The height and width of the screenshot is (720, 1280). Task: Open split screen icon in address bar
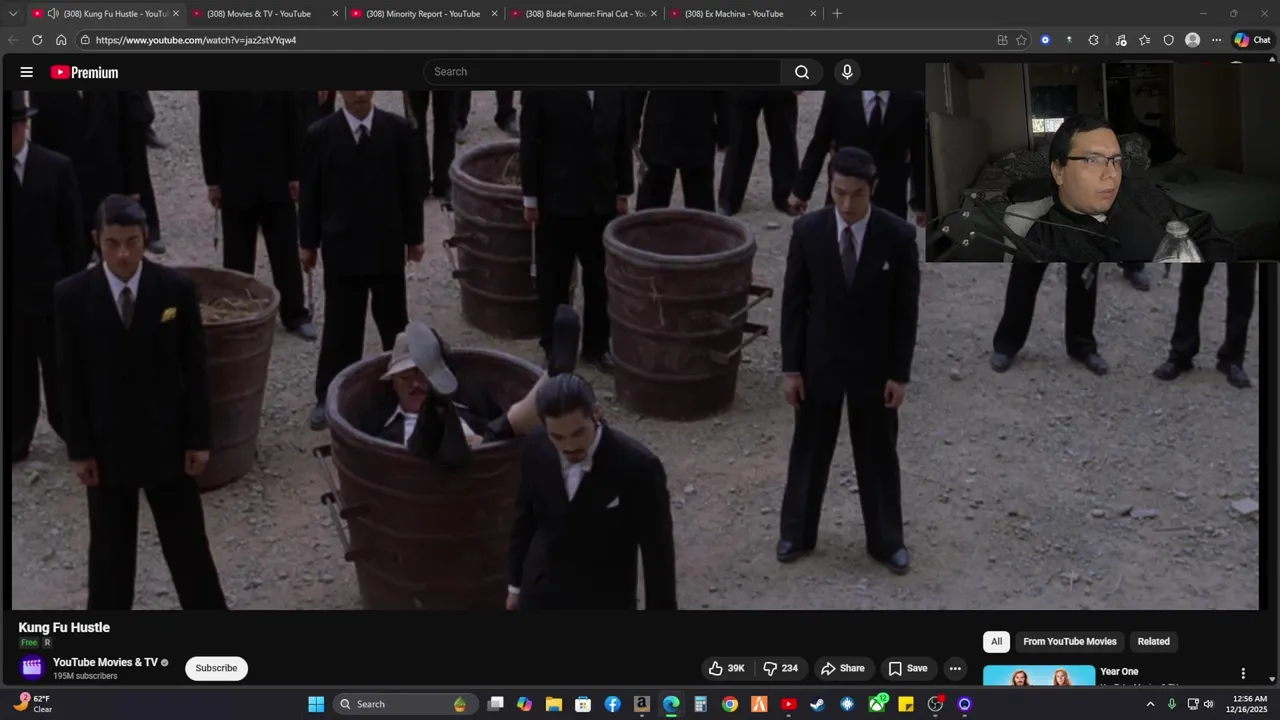click(x=1002, y=40)
